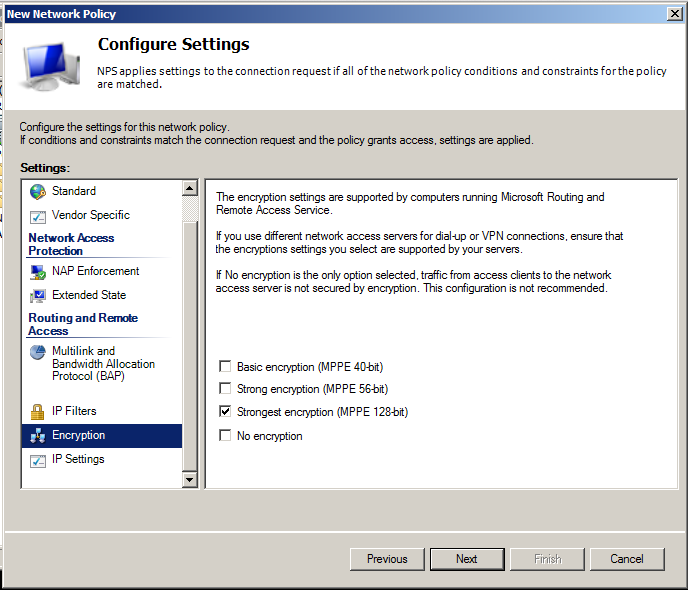
Task: Select IP Settings in settings list
Action: click(x=78, y=459)
